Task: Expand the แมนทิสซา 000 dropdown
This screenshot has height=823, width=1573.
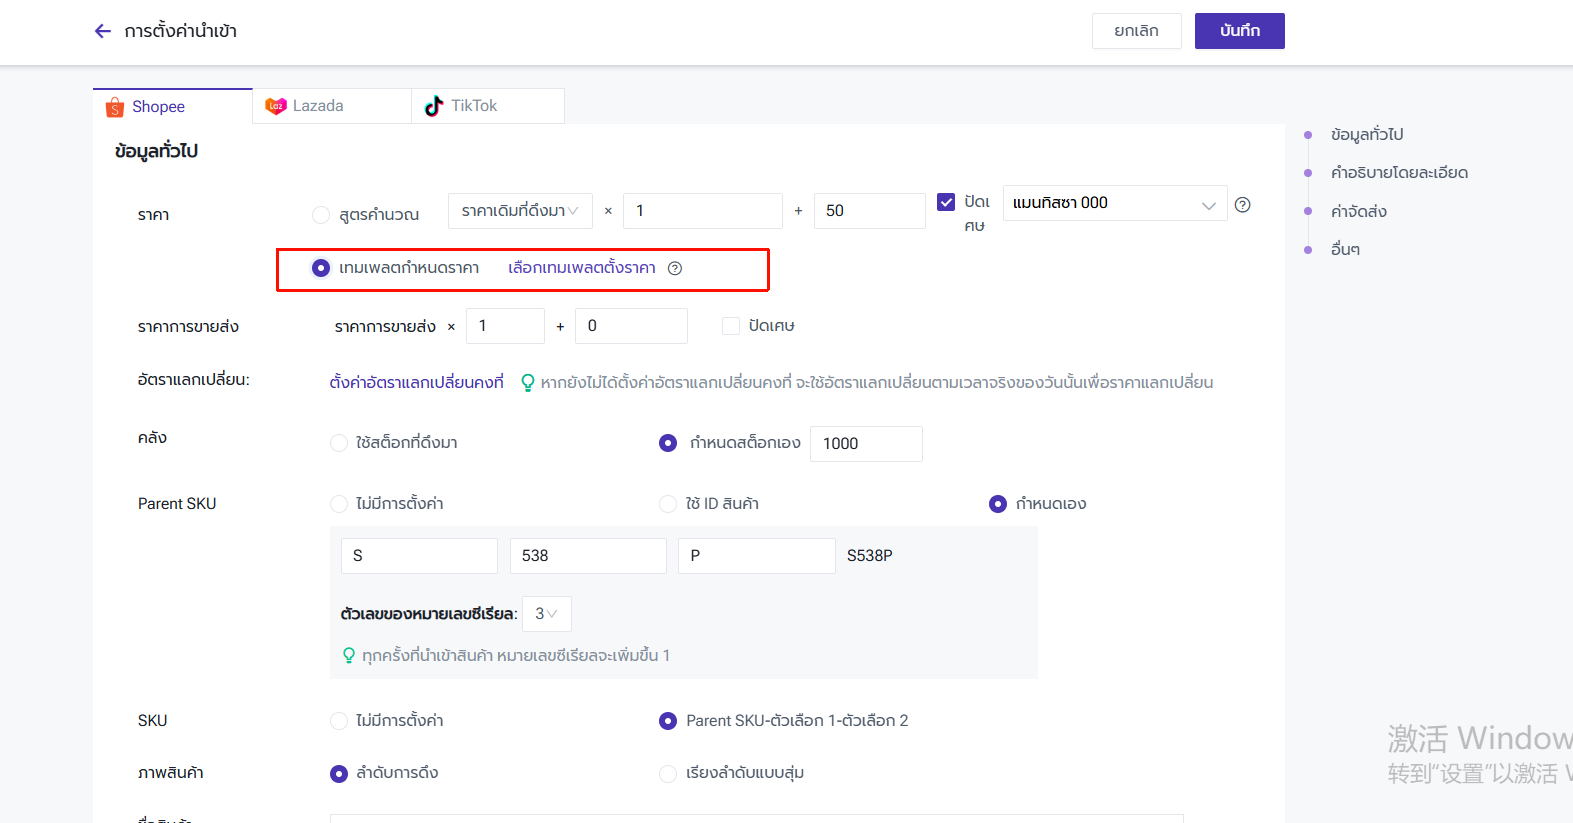Action: (1114, 204)
